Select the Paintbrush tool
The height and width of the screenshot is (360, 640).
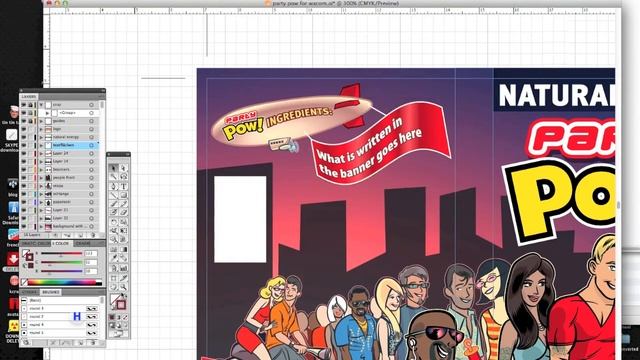(114, 203)
